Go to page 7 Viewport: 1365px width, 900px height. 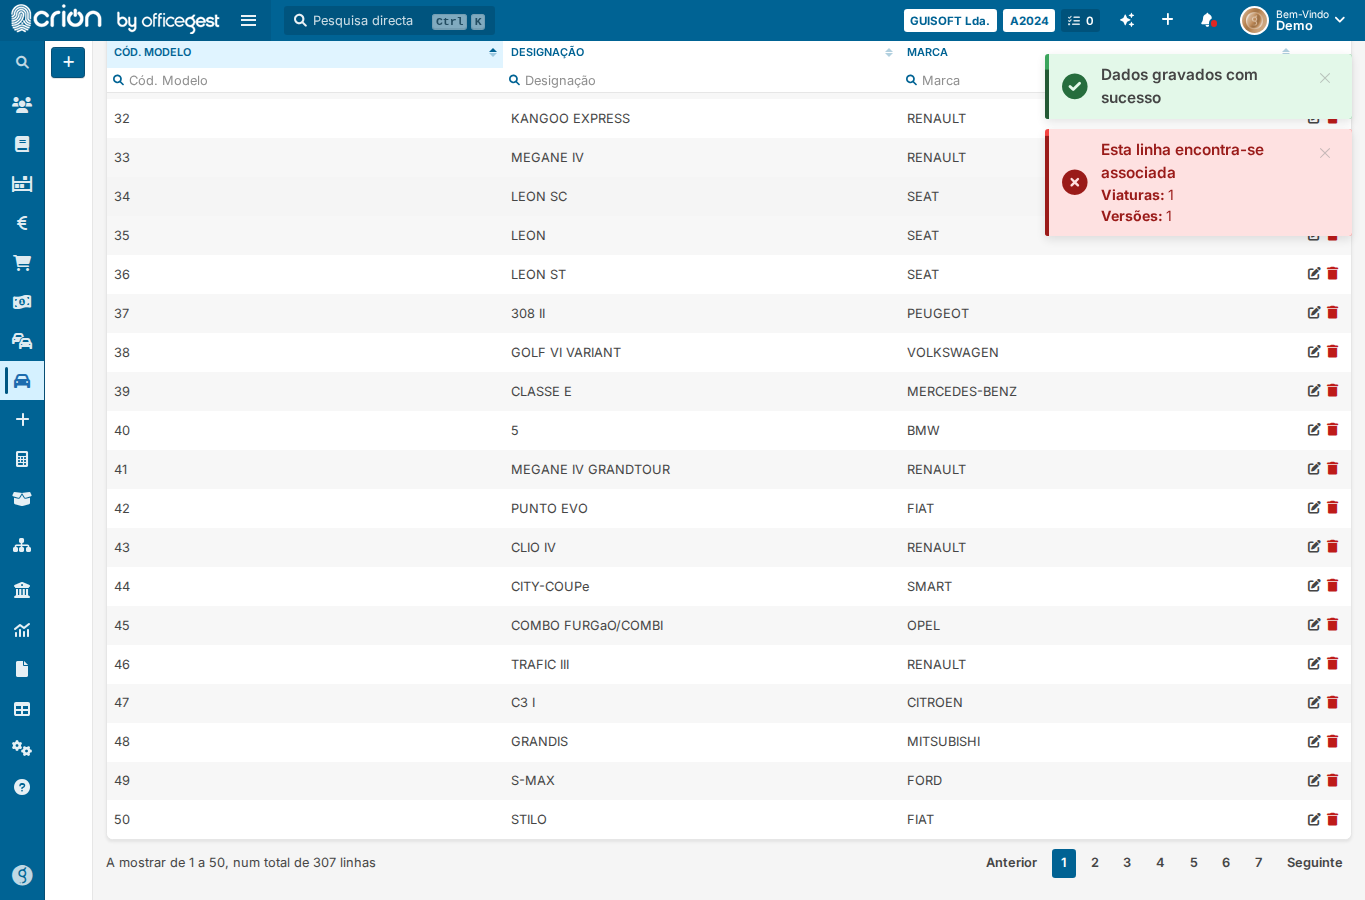click(1258, 863)
